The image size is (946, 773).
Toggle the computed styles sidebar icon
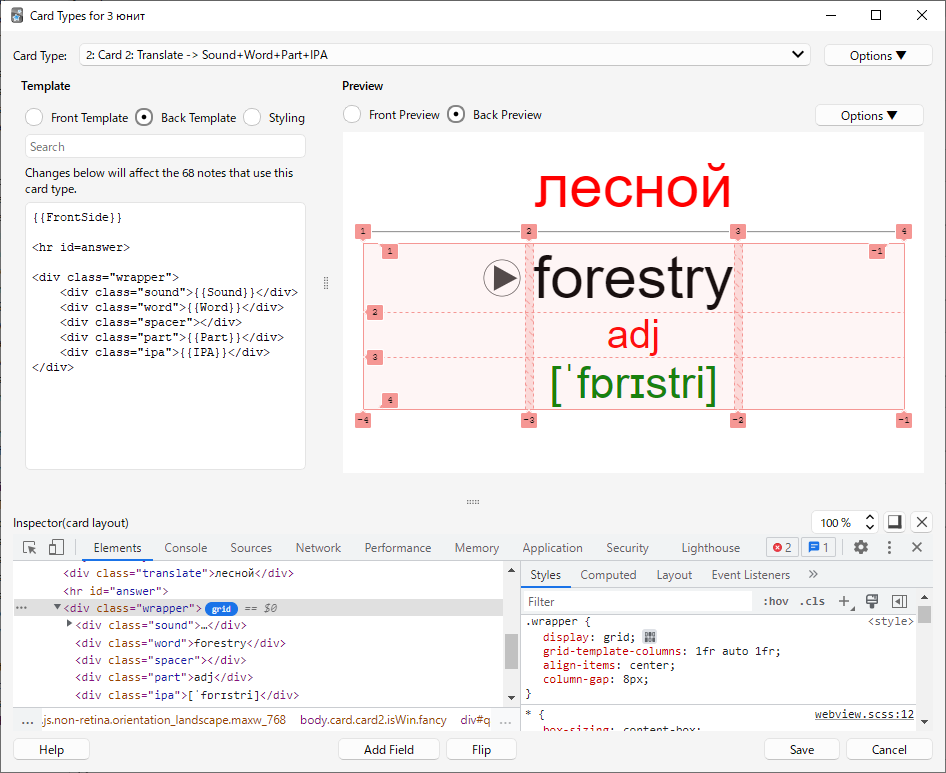click(x=898, y=601)
